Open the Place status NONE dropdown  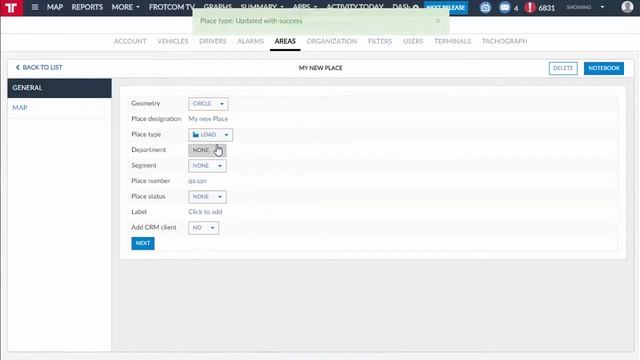[x=207, y=197]
